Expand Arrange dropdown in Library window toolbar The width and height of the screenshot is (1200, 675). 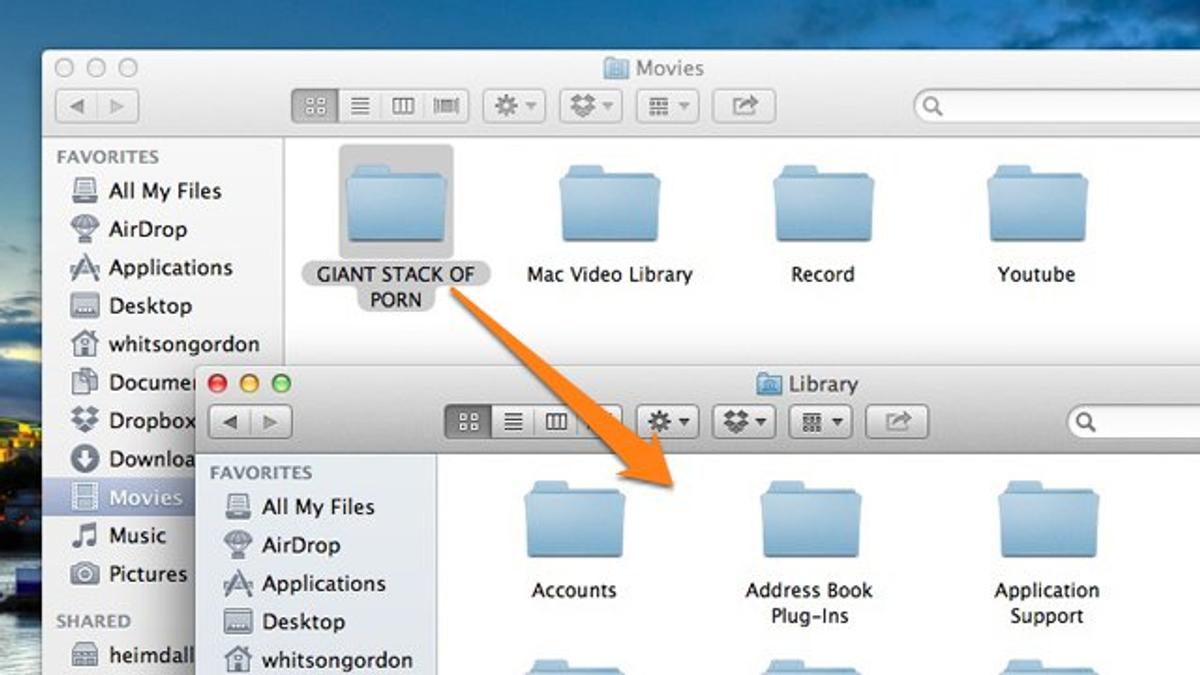820,422
